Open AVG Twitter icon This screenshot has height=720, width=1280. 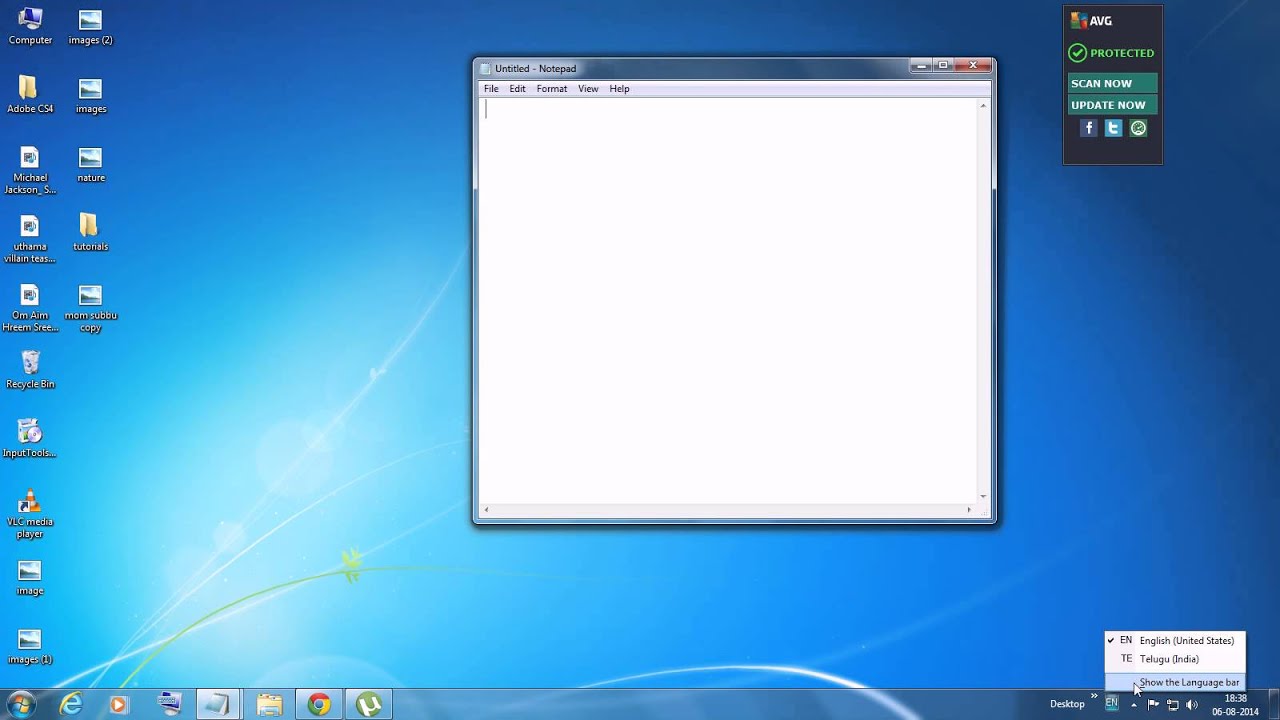click(1113, 128)
